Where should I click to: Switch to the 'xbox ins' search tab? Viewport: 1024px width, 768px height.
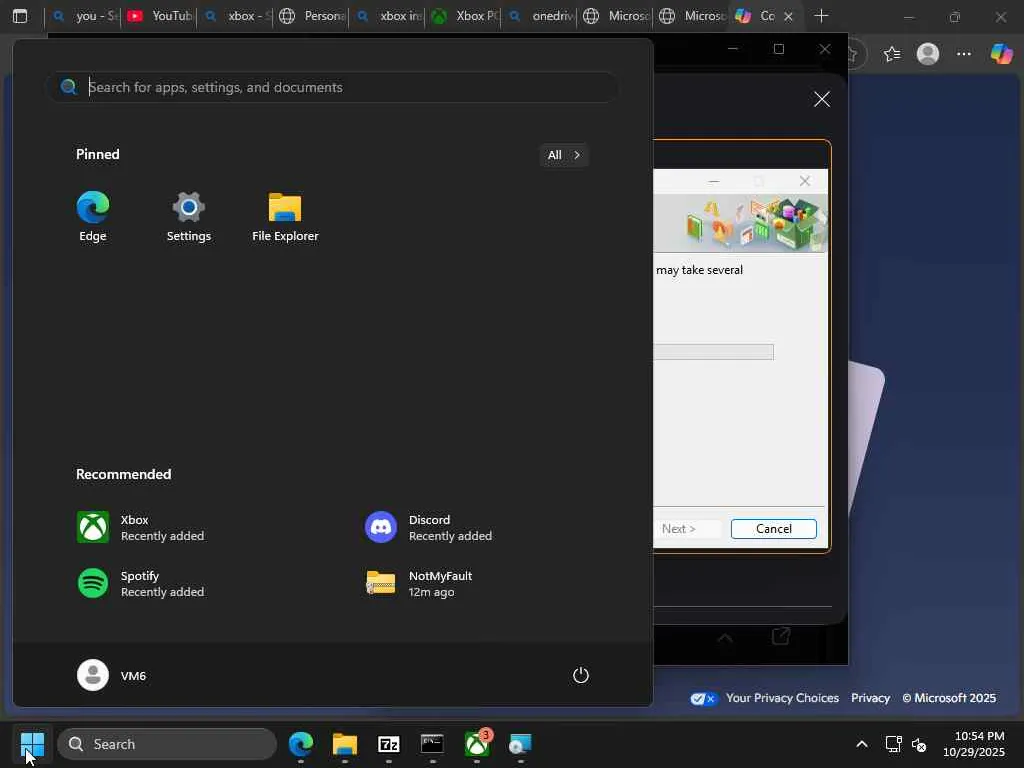389,16
